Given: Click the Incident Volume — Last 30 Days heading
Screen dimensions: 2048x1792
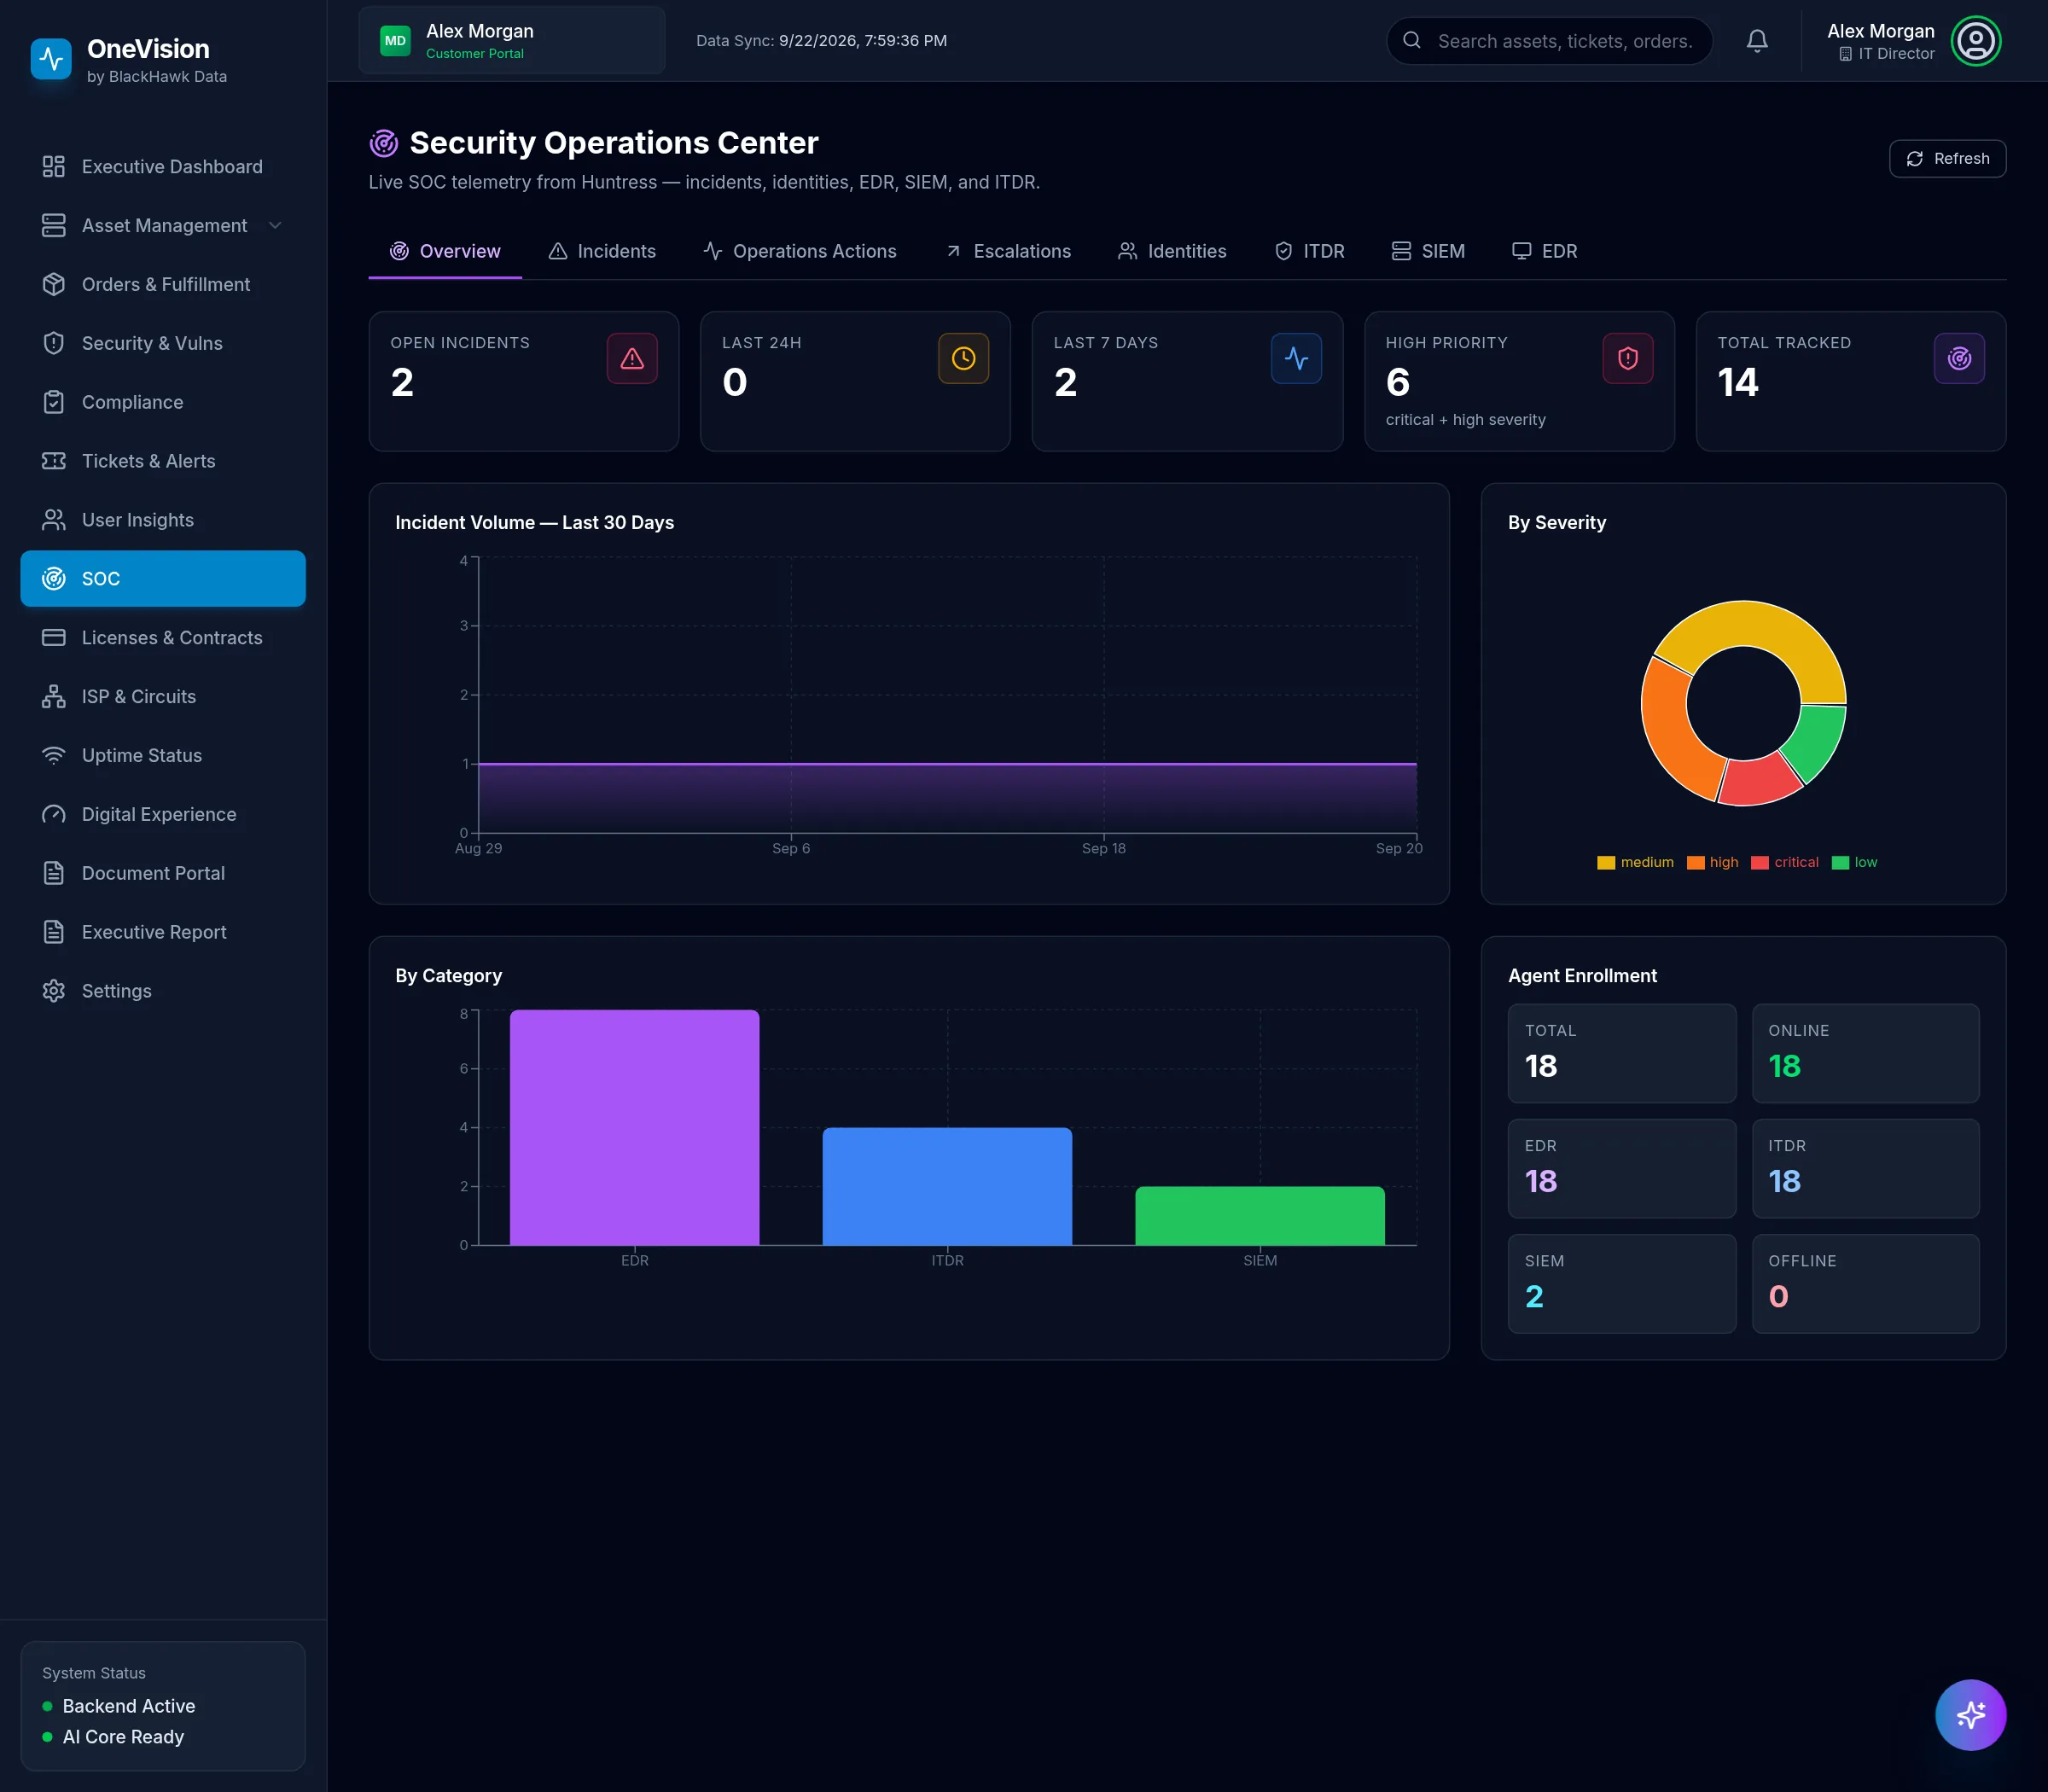Looking at the screenshot, I should (534, 523).
